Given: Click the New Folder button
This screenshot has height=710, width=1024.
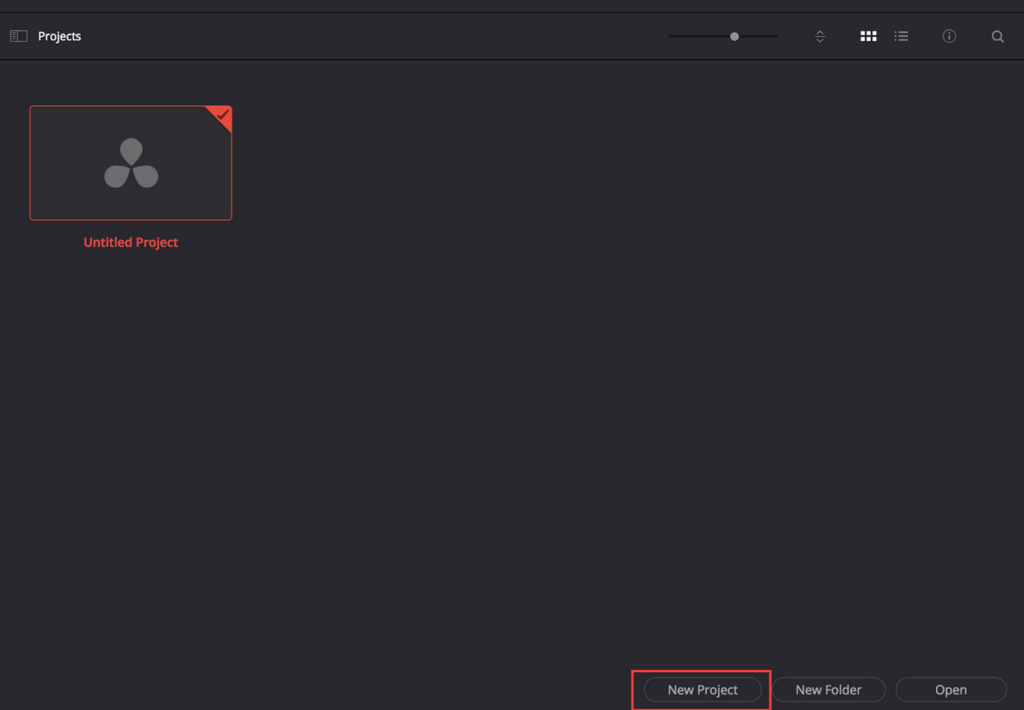Looking at the screenshot, I should 829,690.
